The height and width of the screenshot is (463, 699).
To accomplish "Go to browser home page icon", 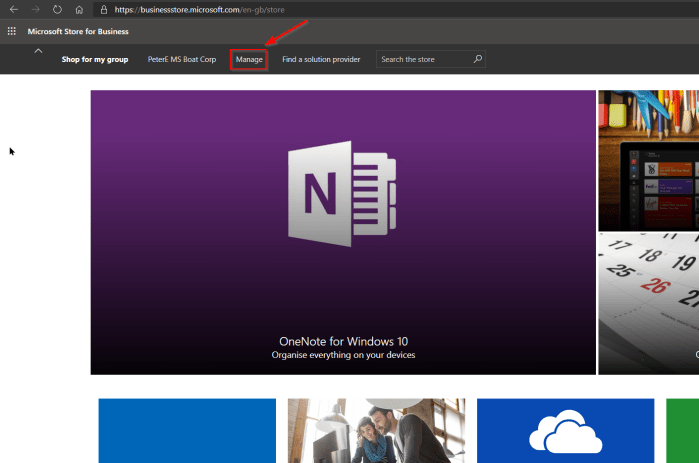I will [x=79, y=9].
